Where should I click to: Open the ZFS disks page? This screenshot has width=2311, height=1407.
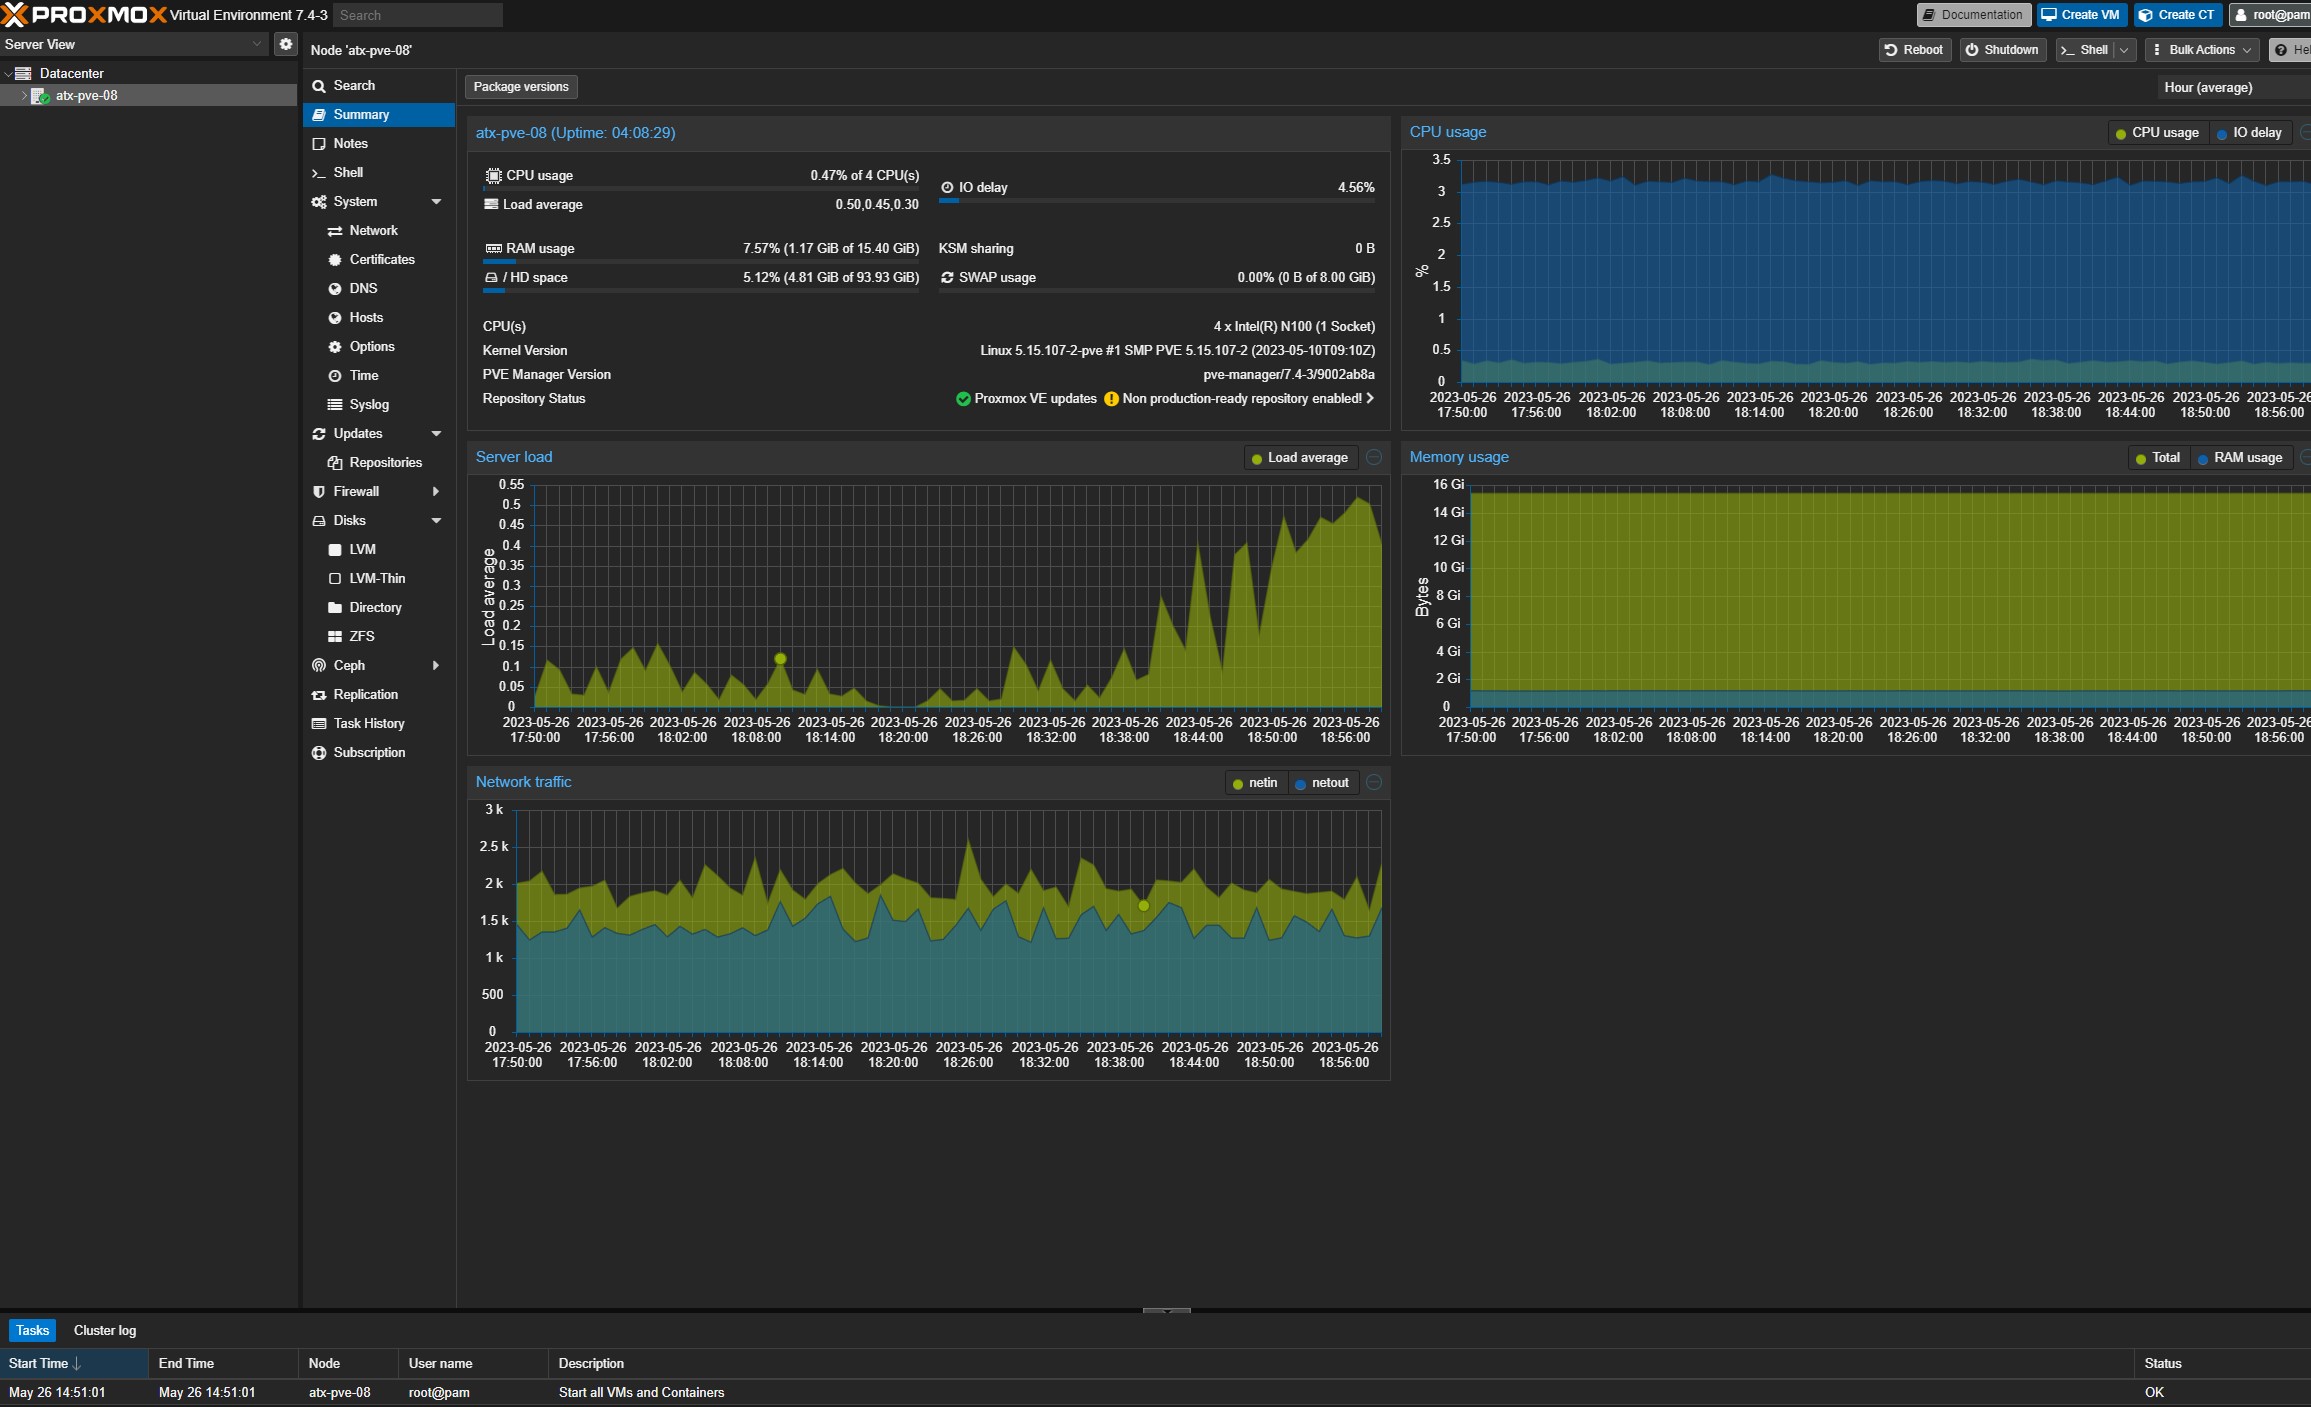point(361,636)
